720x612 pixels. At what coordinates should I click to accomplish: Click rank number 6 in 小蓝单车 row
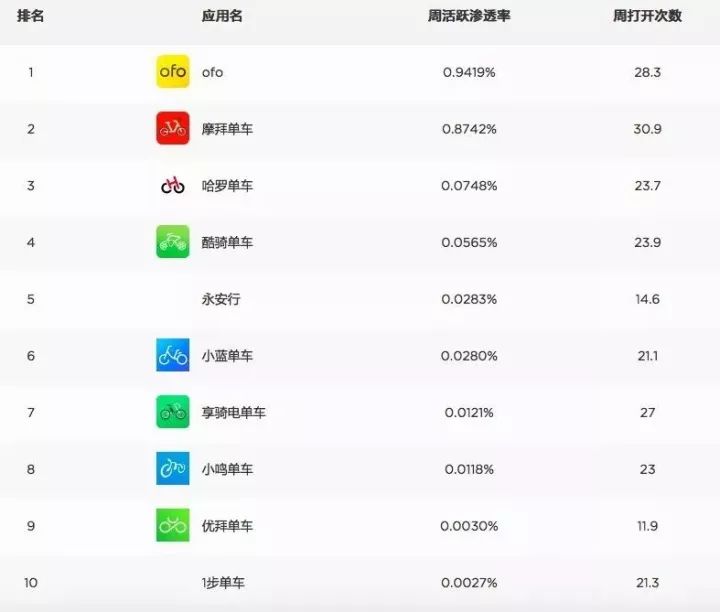pos(31,356)
